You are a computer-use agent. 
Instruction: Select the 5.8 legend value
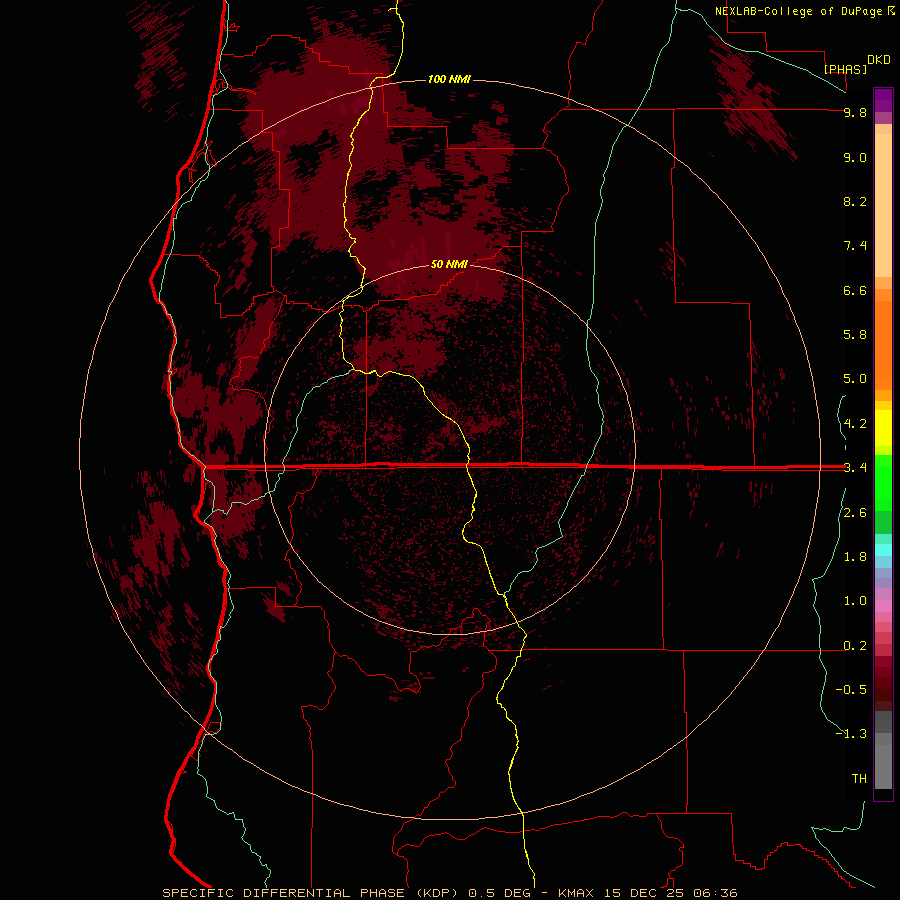855,335
